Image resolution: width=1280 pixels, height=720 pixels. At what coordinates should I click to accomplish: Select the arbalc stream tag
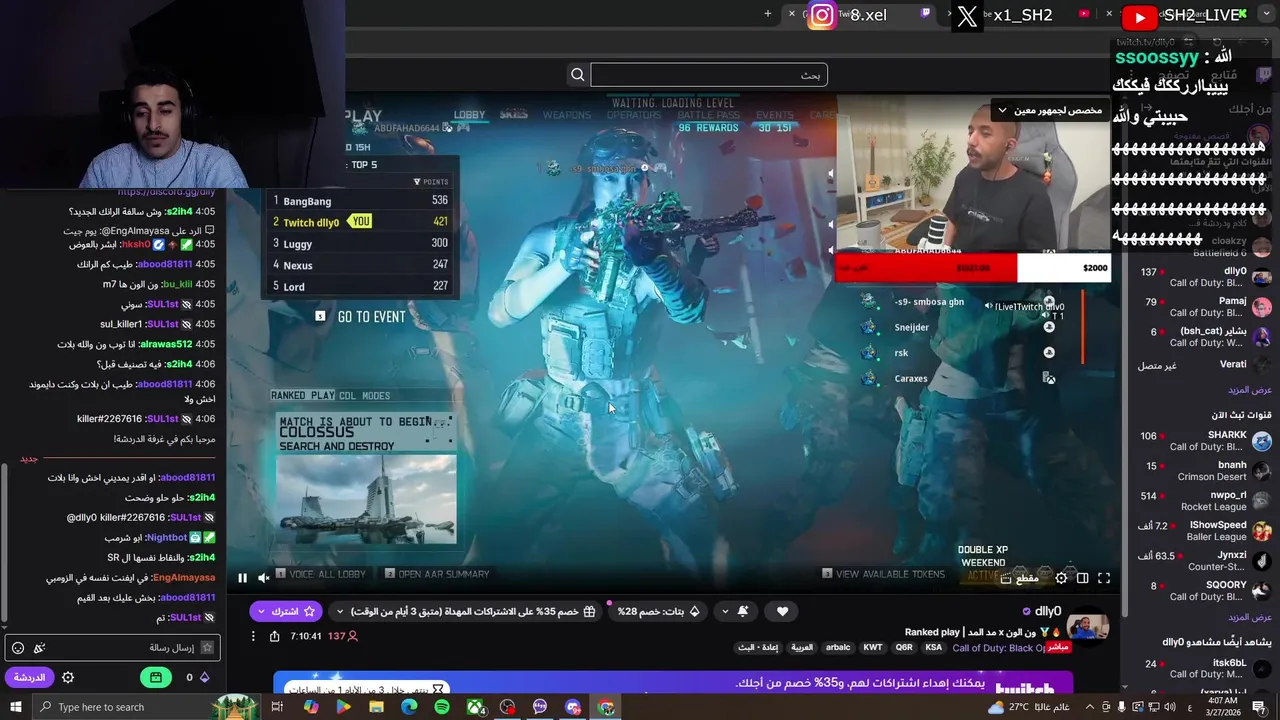(838, 647)
